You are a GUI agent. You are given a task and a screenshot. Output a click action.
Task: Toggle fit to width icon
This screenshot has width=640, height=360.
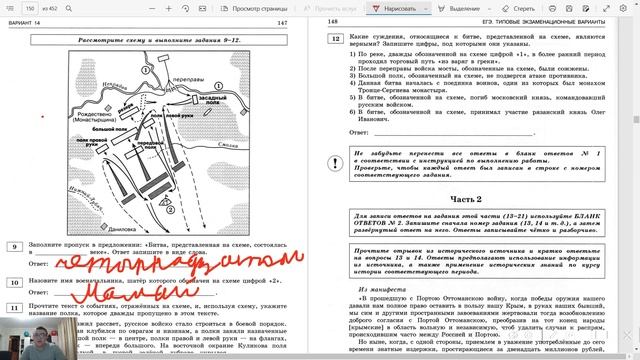202,8
